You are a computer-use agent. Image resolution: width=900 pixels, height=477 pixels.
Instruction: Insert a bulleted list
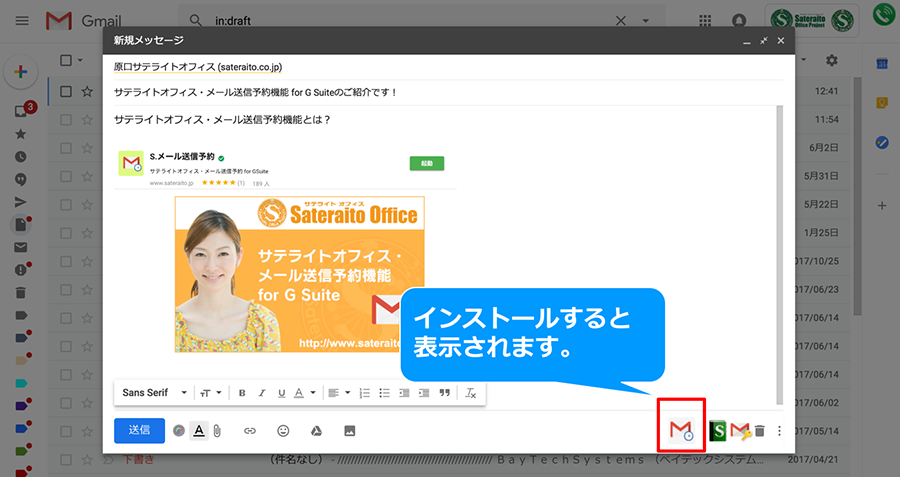click(384, 393)
